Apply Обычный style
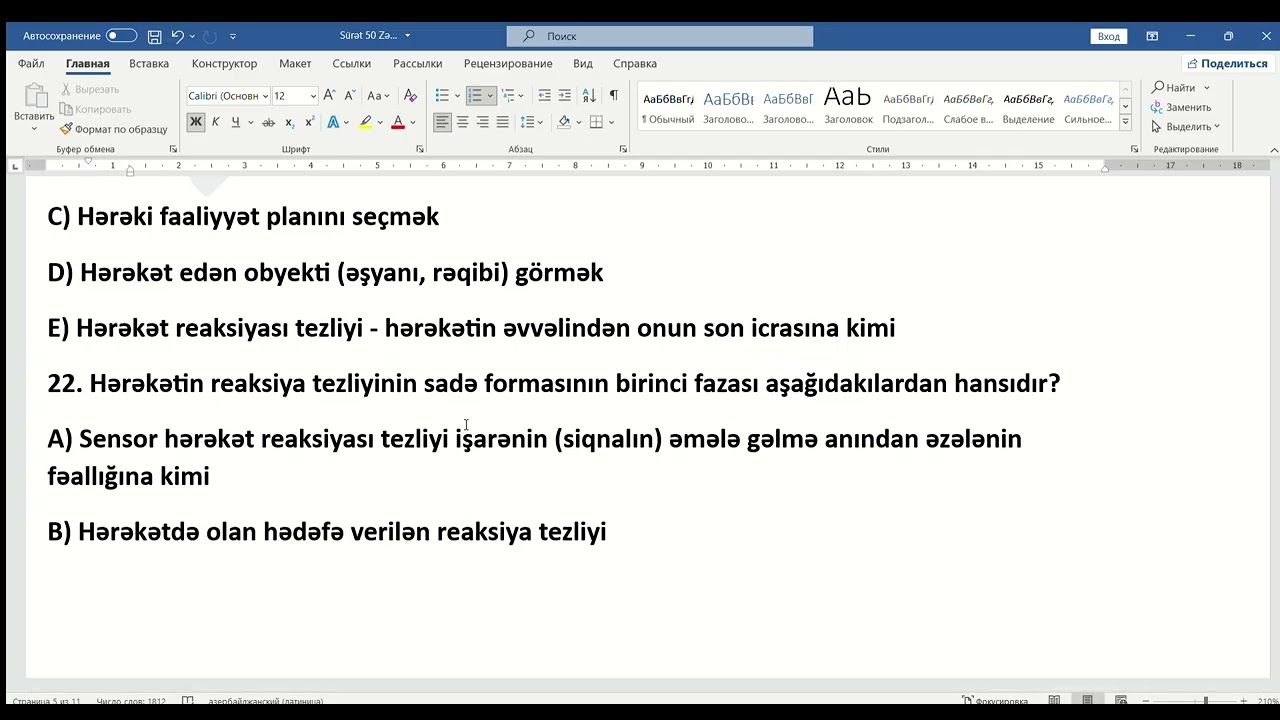1280x720 pixels. pos(668,108)
